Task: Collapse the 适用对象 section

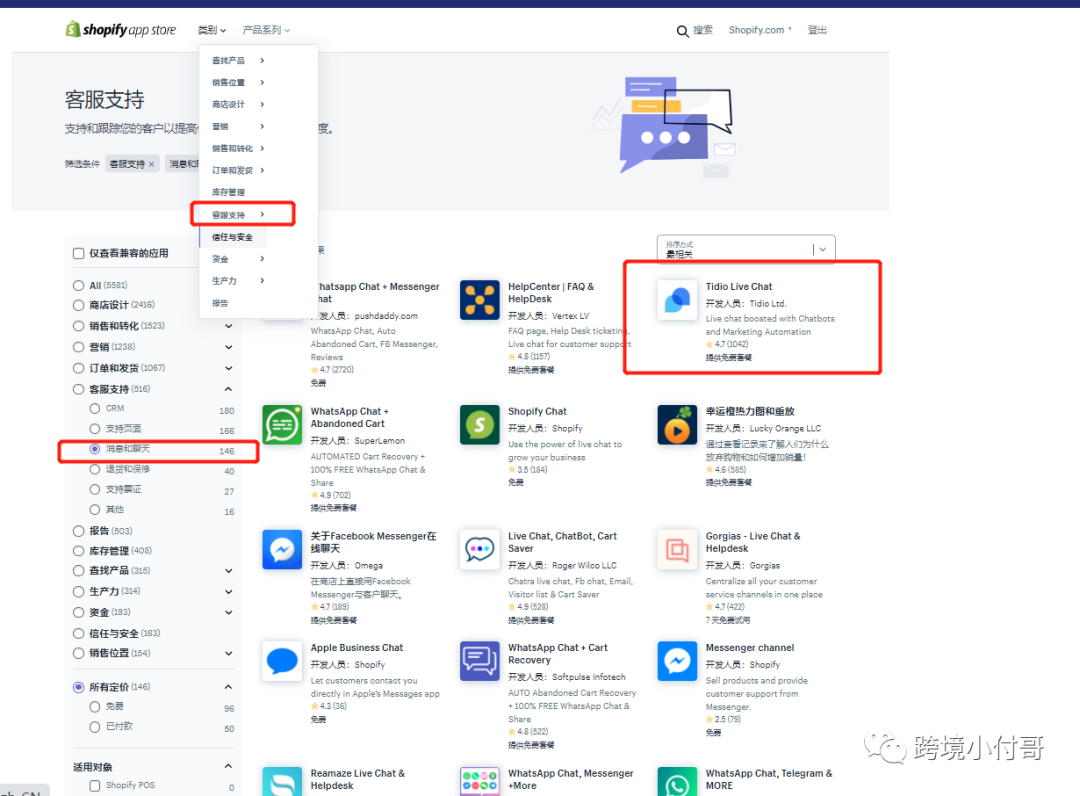Action: pyautogui.click(x=229, y=766)
